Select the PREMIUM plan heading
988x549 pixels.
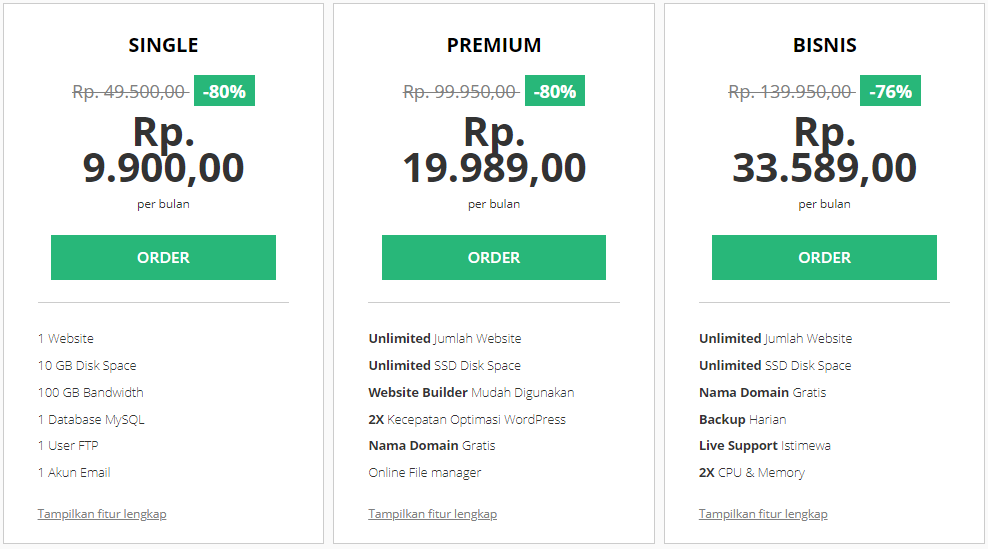tap(494, 45)
